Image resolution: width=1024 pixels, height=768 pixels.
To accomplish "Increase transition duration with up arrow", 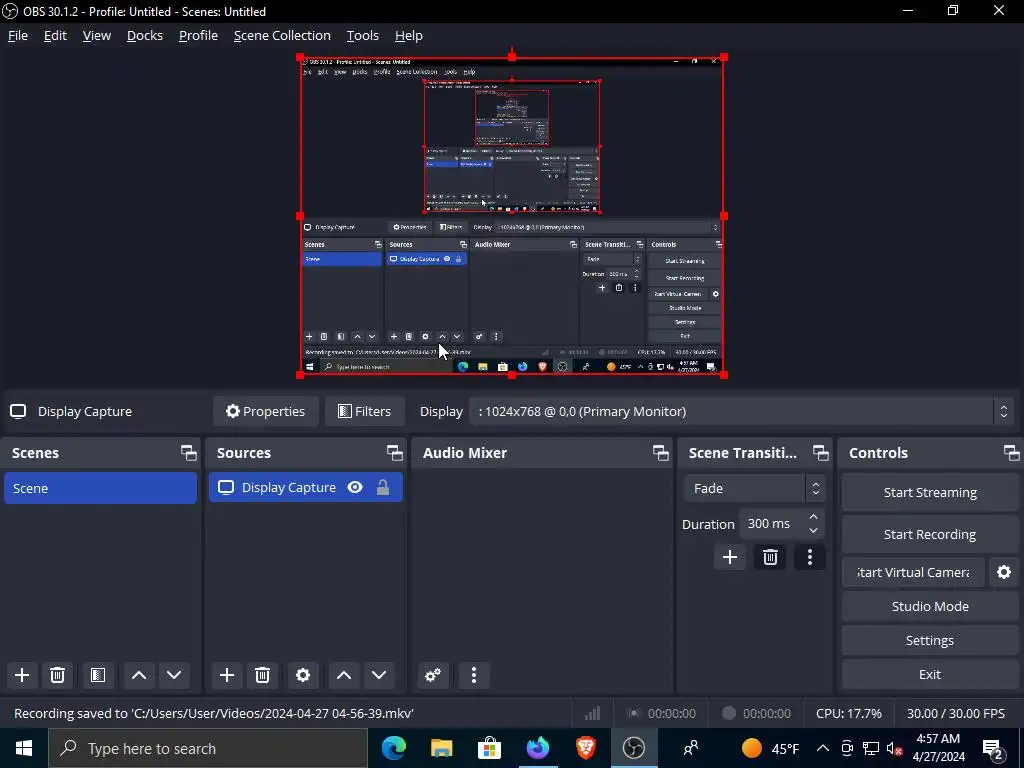I will click(813, 517).
